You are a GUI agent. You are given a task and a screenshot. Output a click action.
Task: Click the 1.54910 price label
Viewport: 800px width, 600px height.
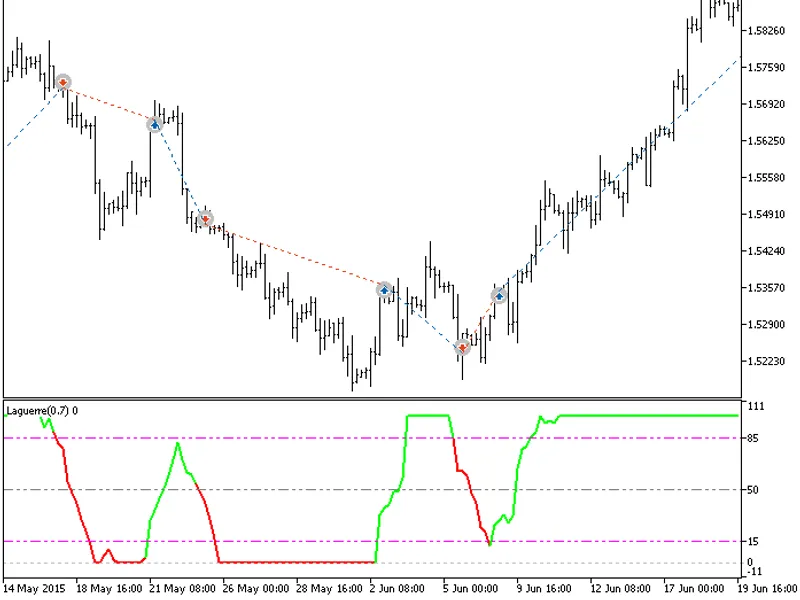tap(766, 214)
